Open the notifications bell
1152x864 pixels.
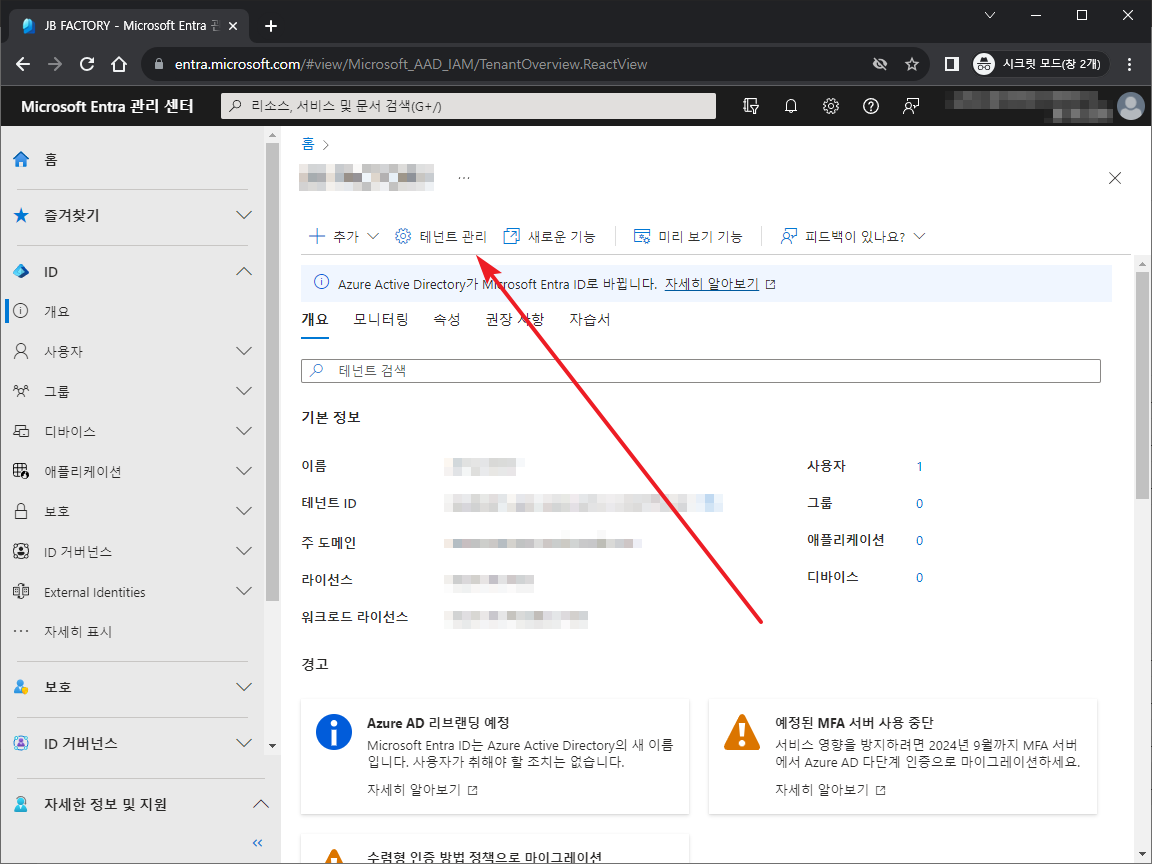coord(791,106)
